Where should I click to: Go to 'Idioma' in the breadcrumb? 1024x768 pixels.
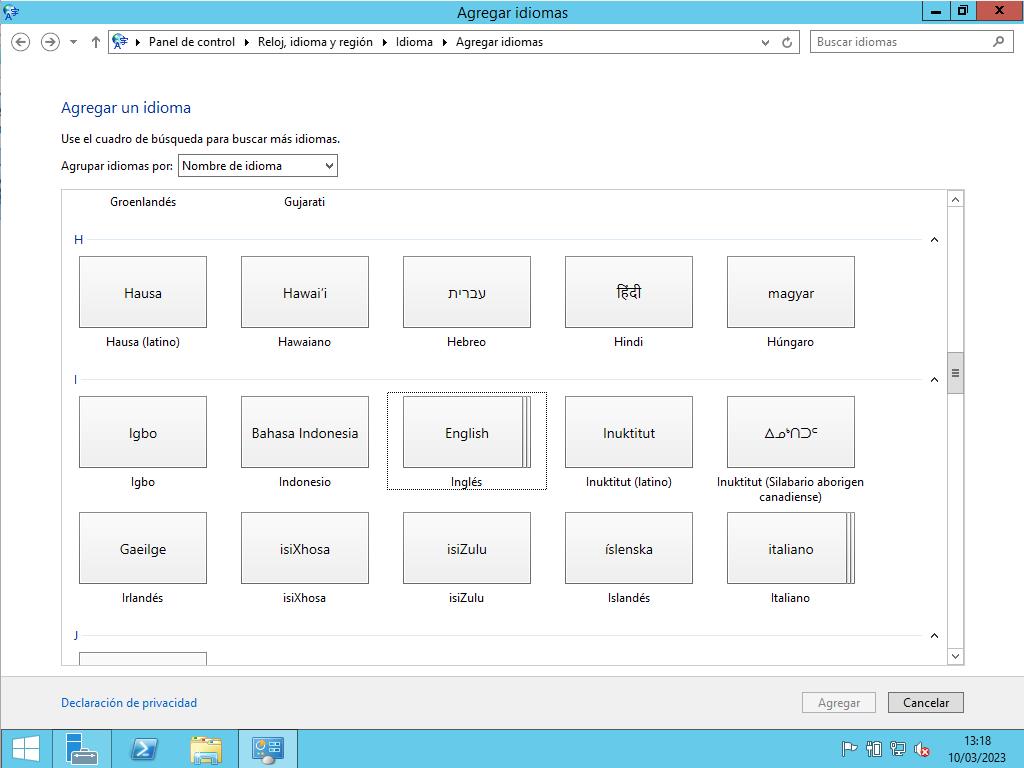pos(414,42)
